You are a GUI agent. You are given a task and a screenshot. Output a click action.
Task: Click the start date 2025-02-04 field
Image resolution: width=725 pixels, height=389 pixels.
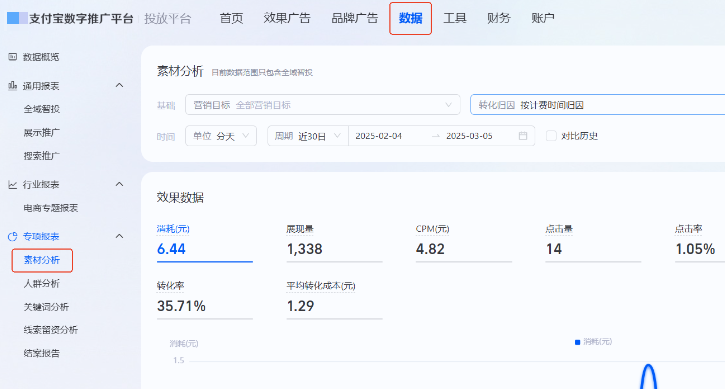point(379,136)
